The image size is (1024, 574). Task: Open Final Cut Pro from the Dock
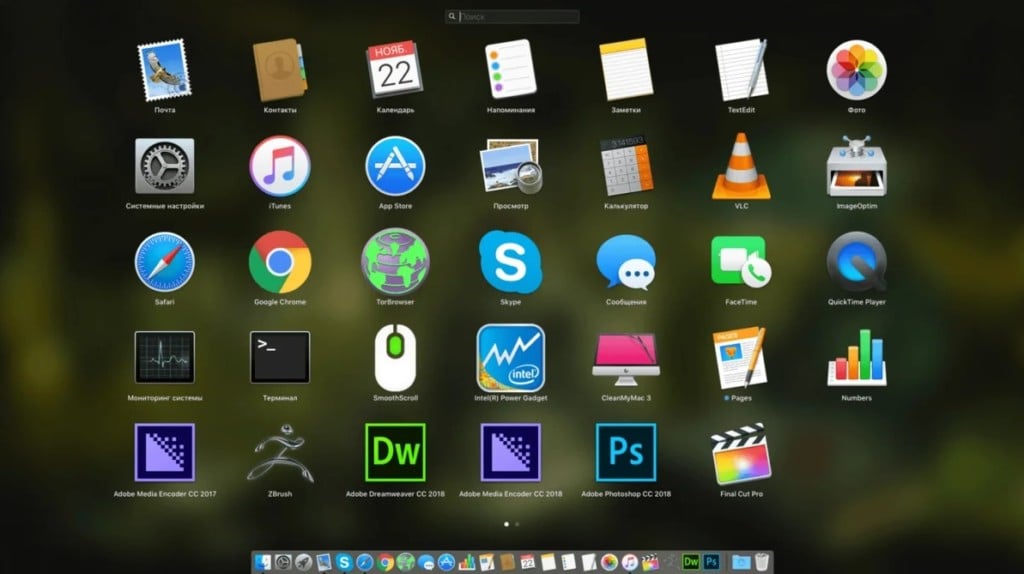(x=650, y=562)
